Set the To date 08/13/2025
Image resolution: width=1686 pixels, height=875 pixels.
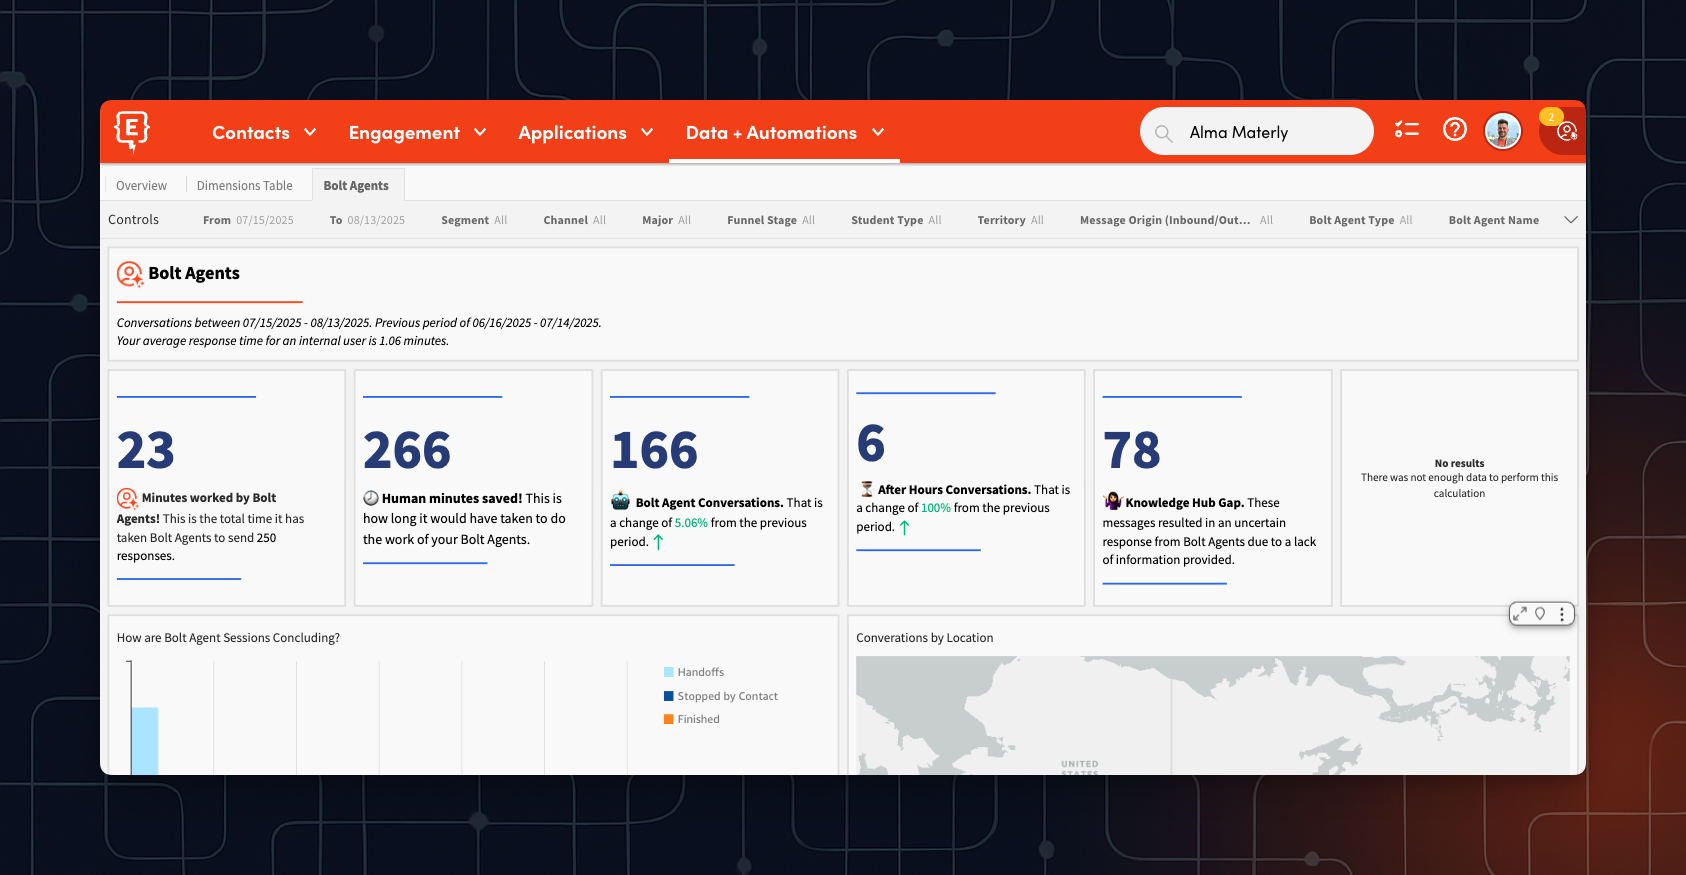click(x=367, y=220)
